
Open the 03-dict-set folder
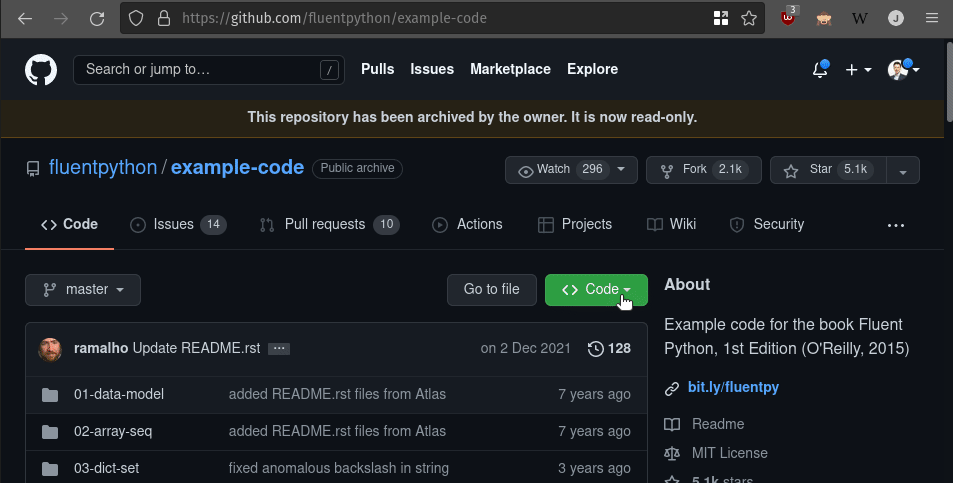pyautogui.click(x=106, y=468)
